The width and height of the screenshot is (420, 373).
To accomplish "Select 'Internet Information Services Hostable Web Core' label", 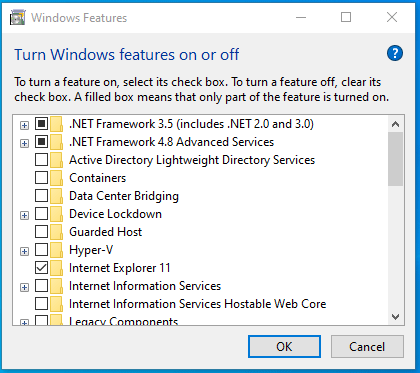I will coord(197,304).
